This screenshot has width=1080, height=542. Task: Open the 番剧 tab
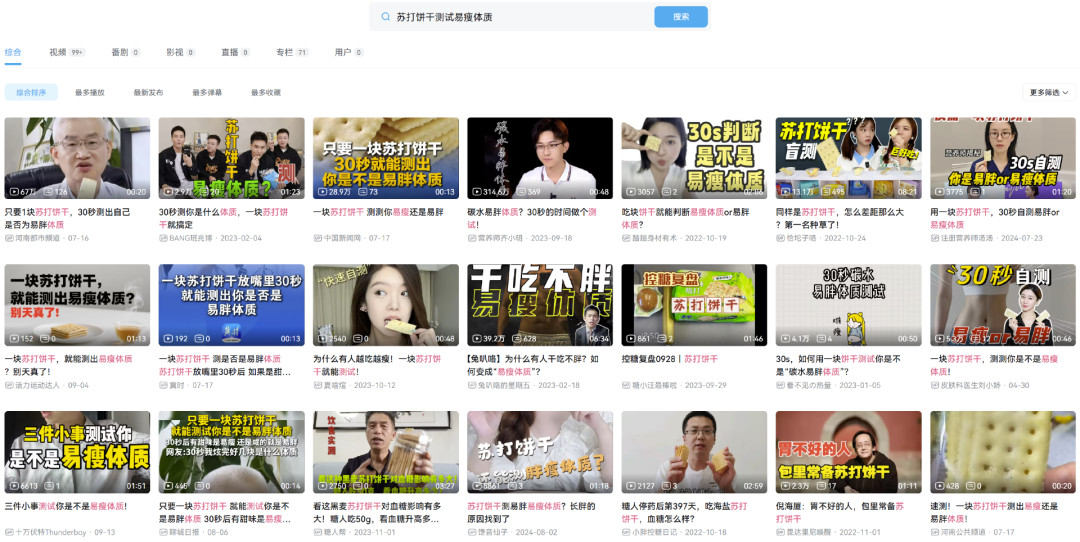click(x=126, y=52)
